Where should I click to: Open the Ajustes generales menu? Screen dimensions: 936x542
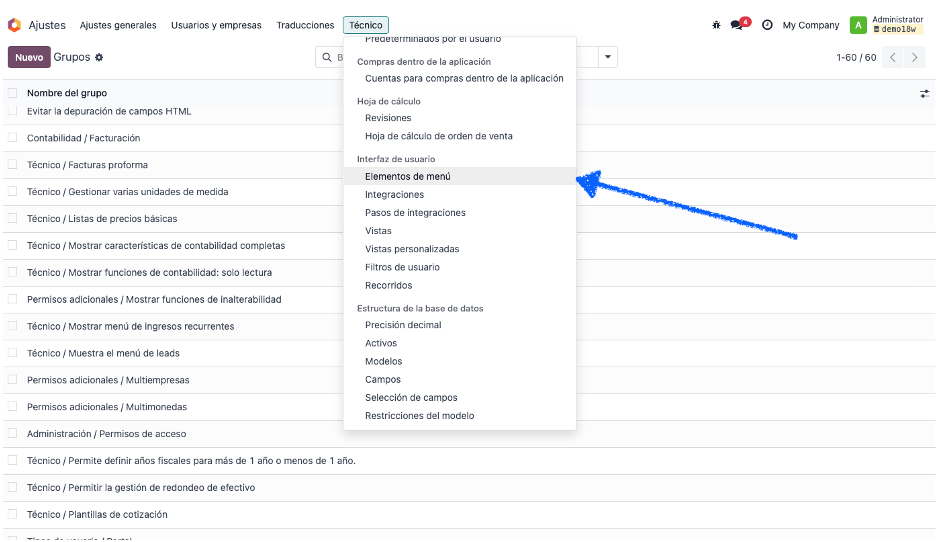[118, 25]
